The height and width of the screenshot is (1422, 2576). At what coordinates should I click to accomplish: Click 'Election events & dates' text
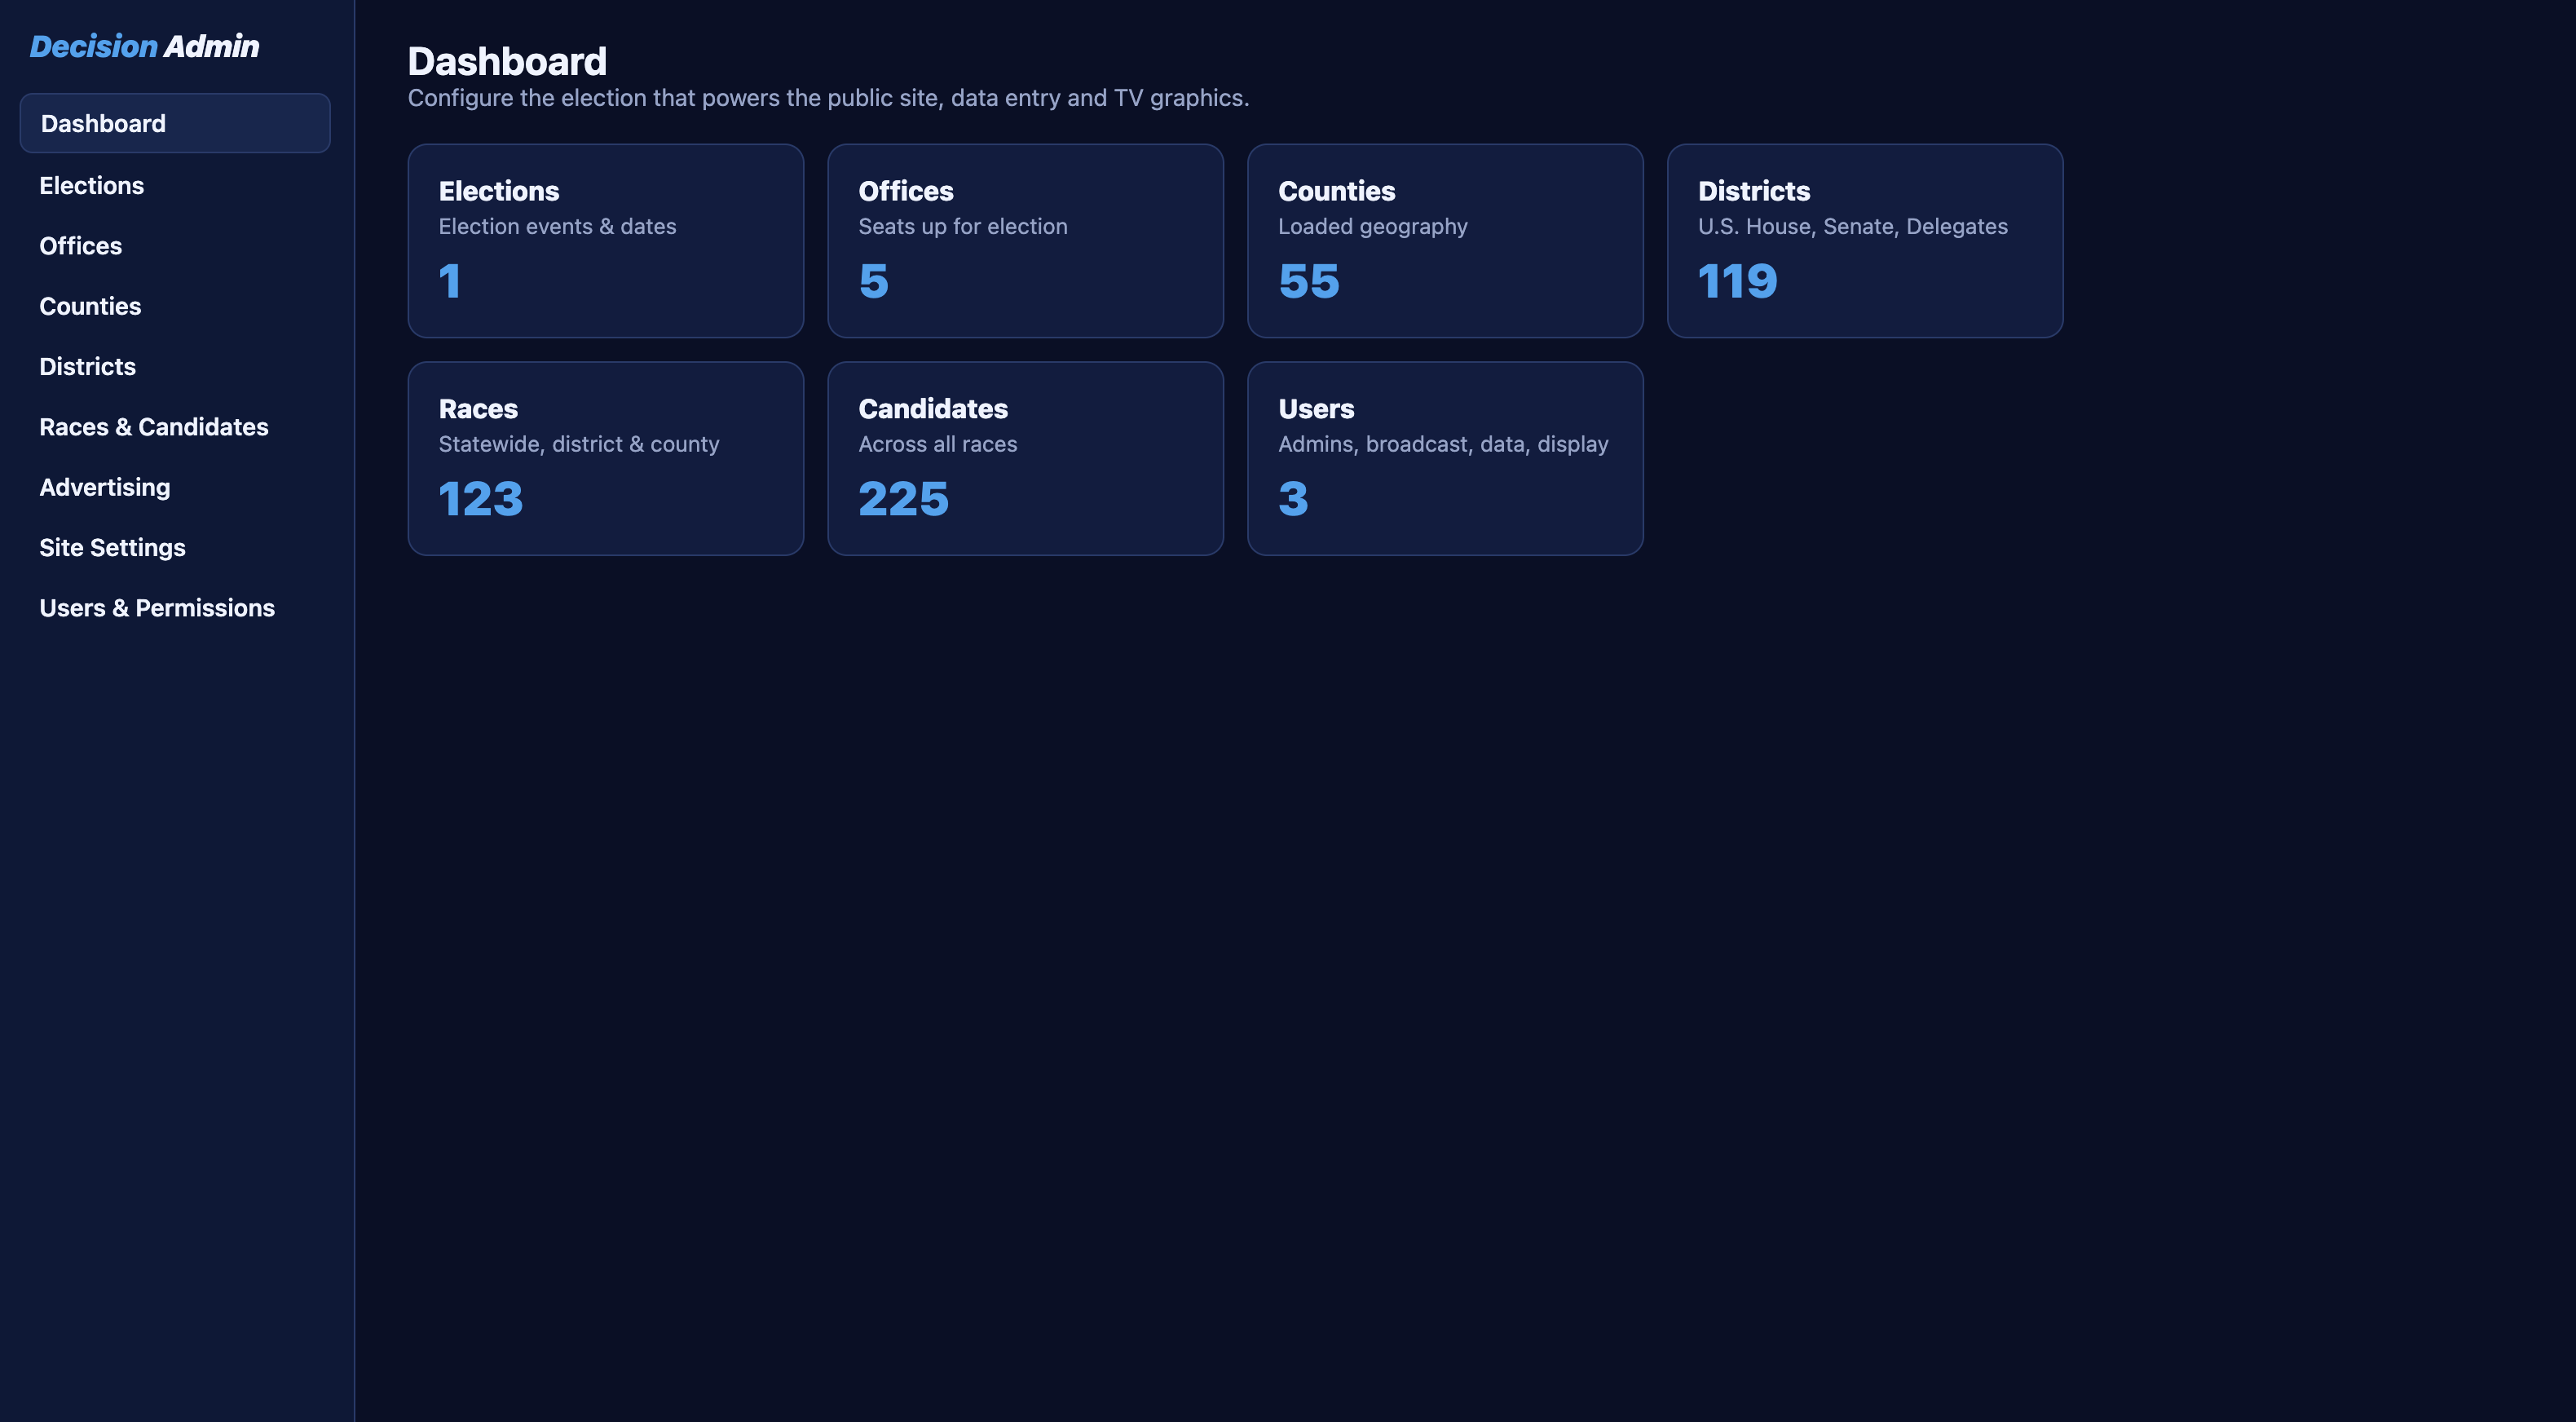[557, 227]
